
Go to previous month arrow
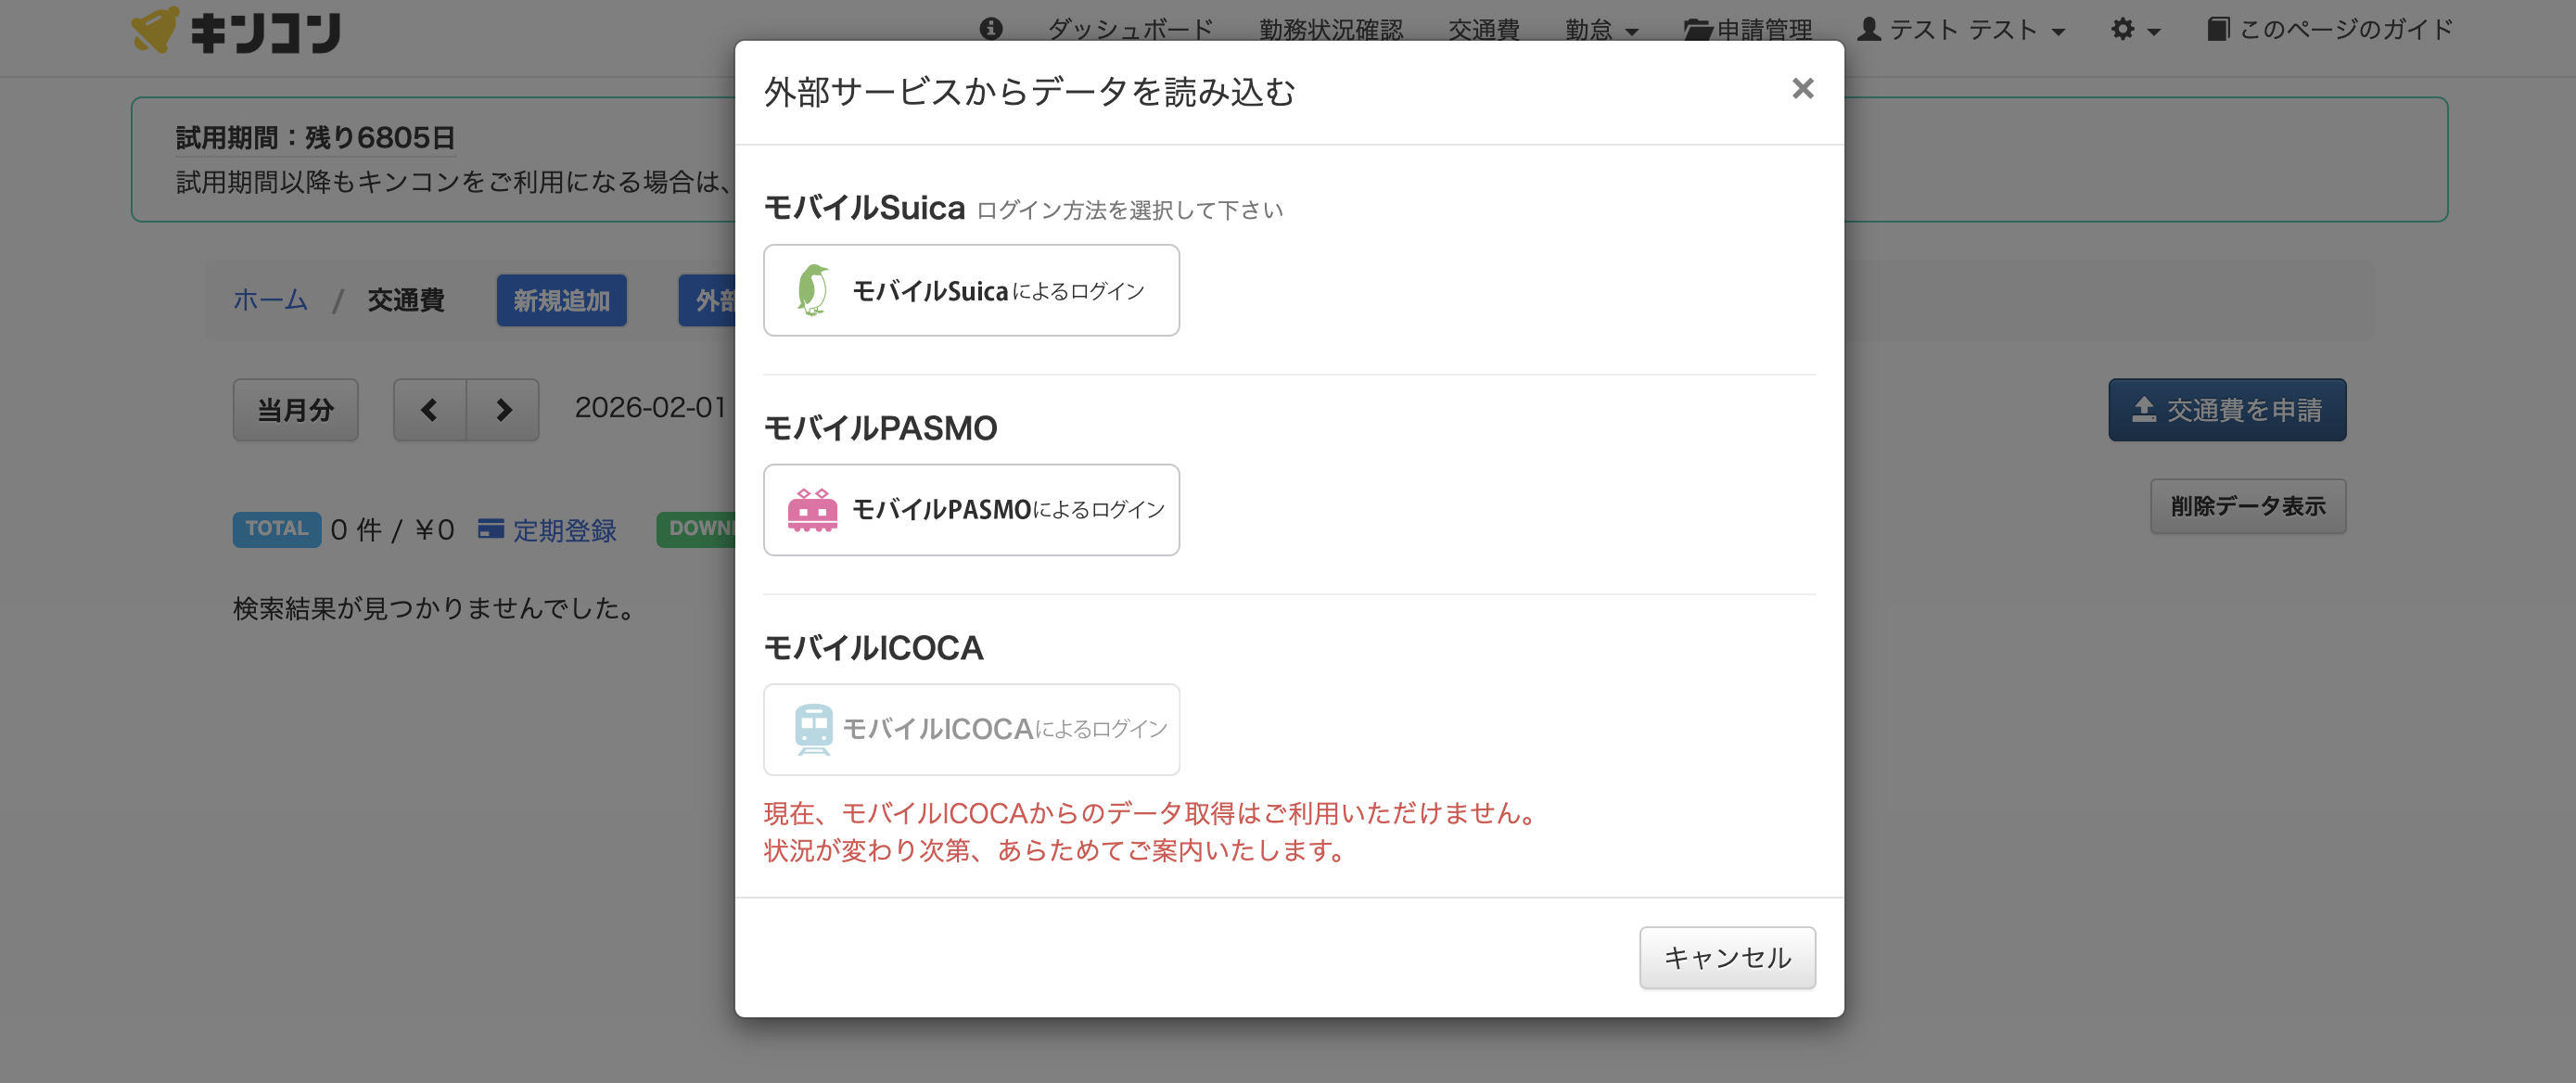point(430,409)
